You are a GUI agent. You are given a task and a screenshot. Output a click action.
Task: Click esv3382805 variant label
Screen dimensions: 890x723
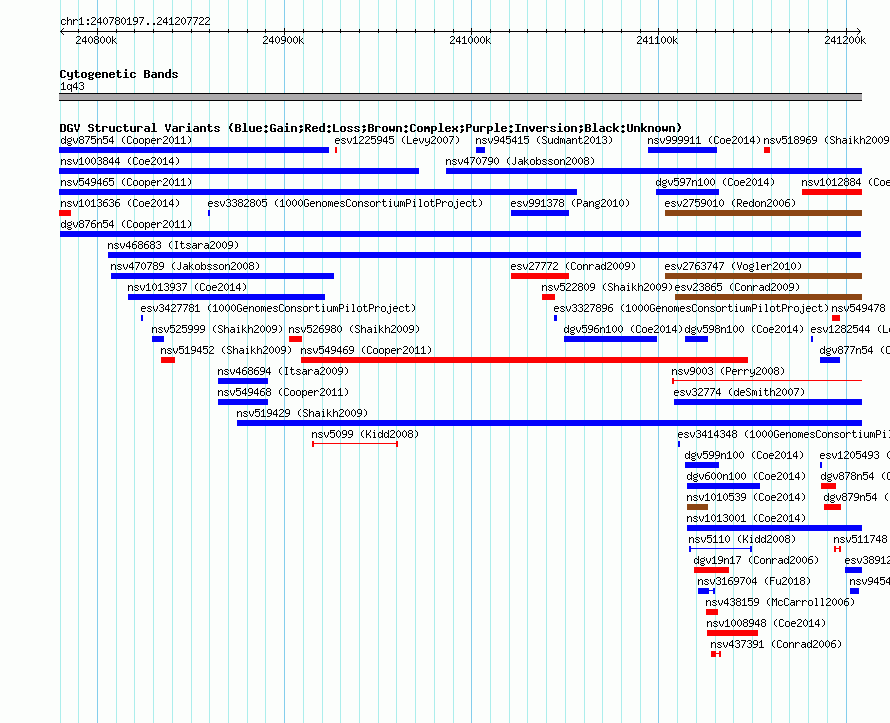click(x=345, y=203)
